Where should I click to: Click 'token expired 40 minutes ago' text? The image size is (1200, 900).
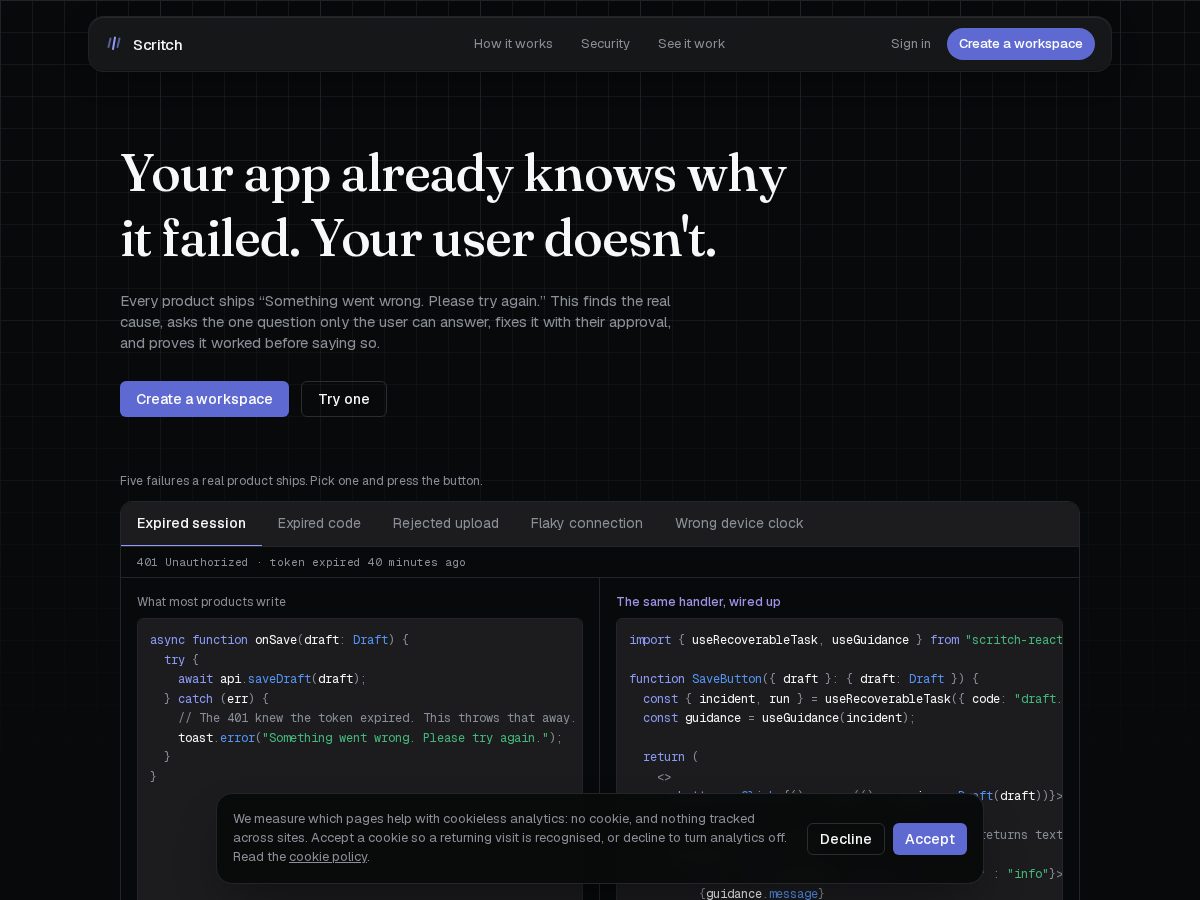tap(367, 562)
